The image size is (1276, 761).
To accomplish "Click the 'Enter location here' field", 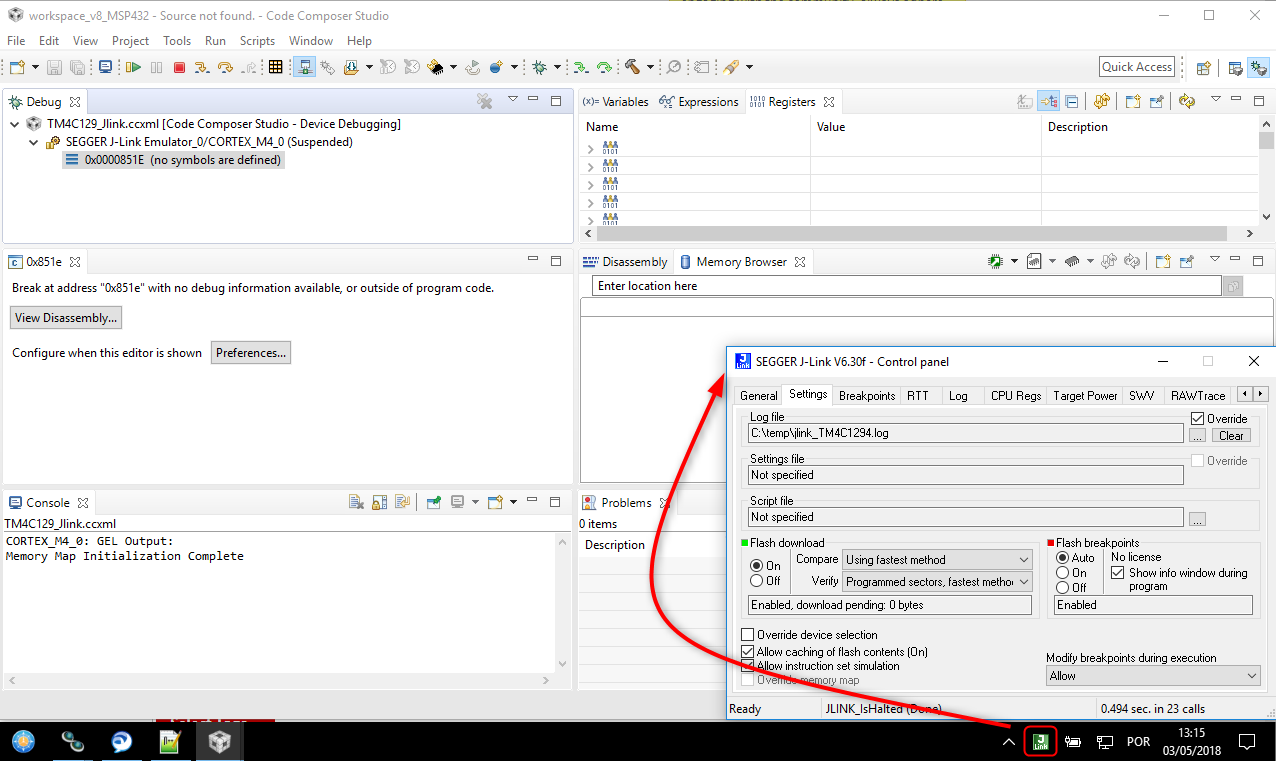I will (900, 286).
